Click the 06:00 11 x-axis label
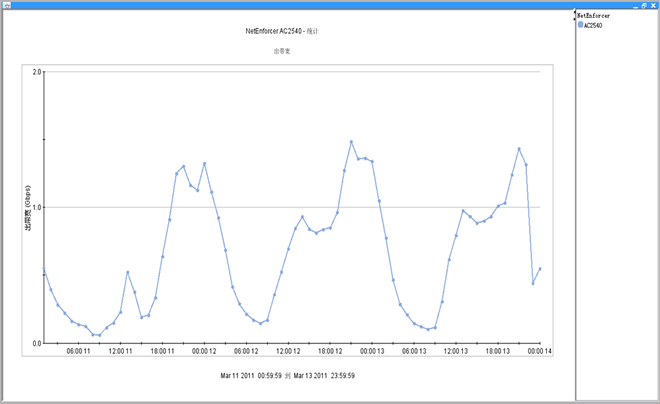This screenshot has width=660, height=404. tap(79, 351)
